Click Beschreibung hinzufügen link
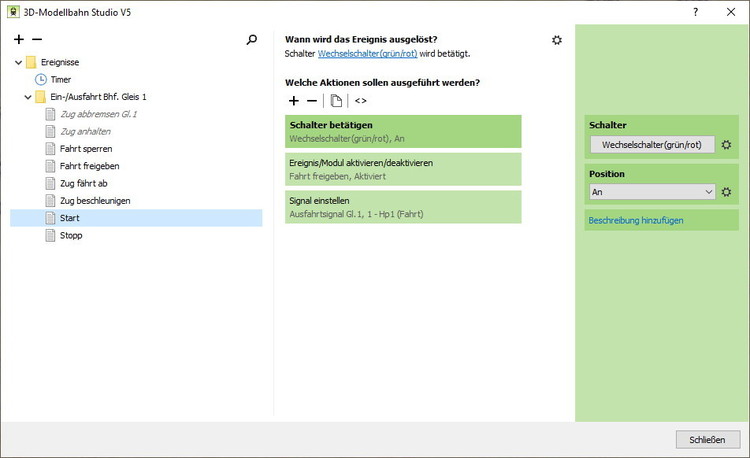Viewport: 750px width, 458px height. click(636, 220)
